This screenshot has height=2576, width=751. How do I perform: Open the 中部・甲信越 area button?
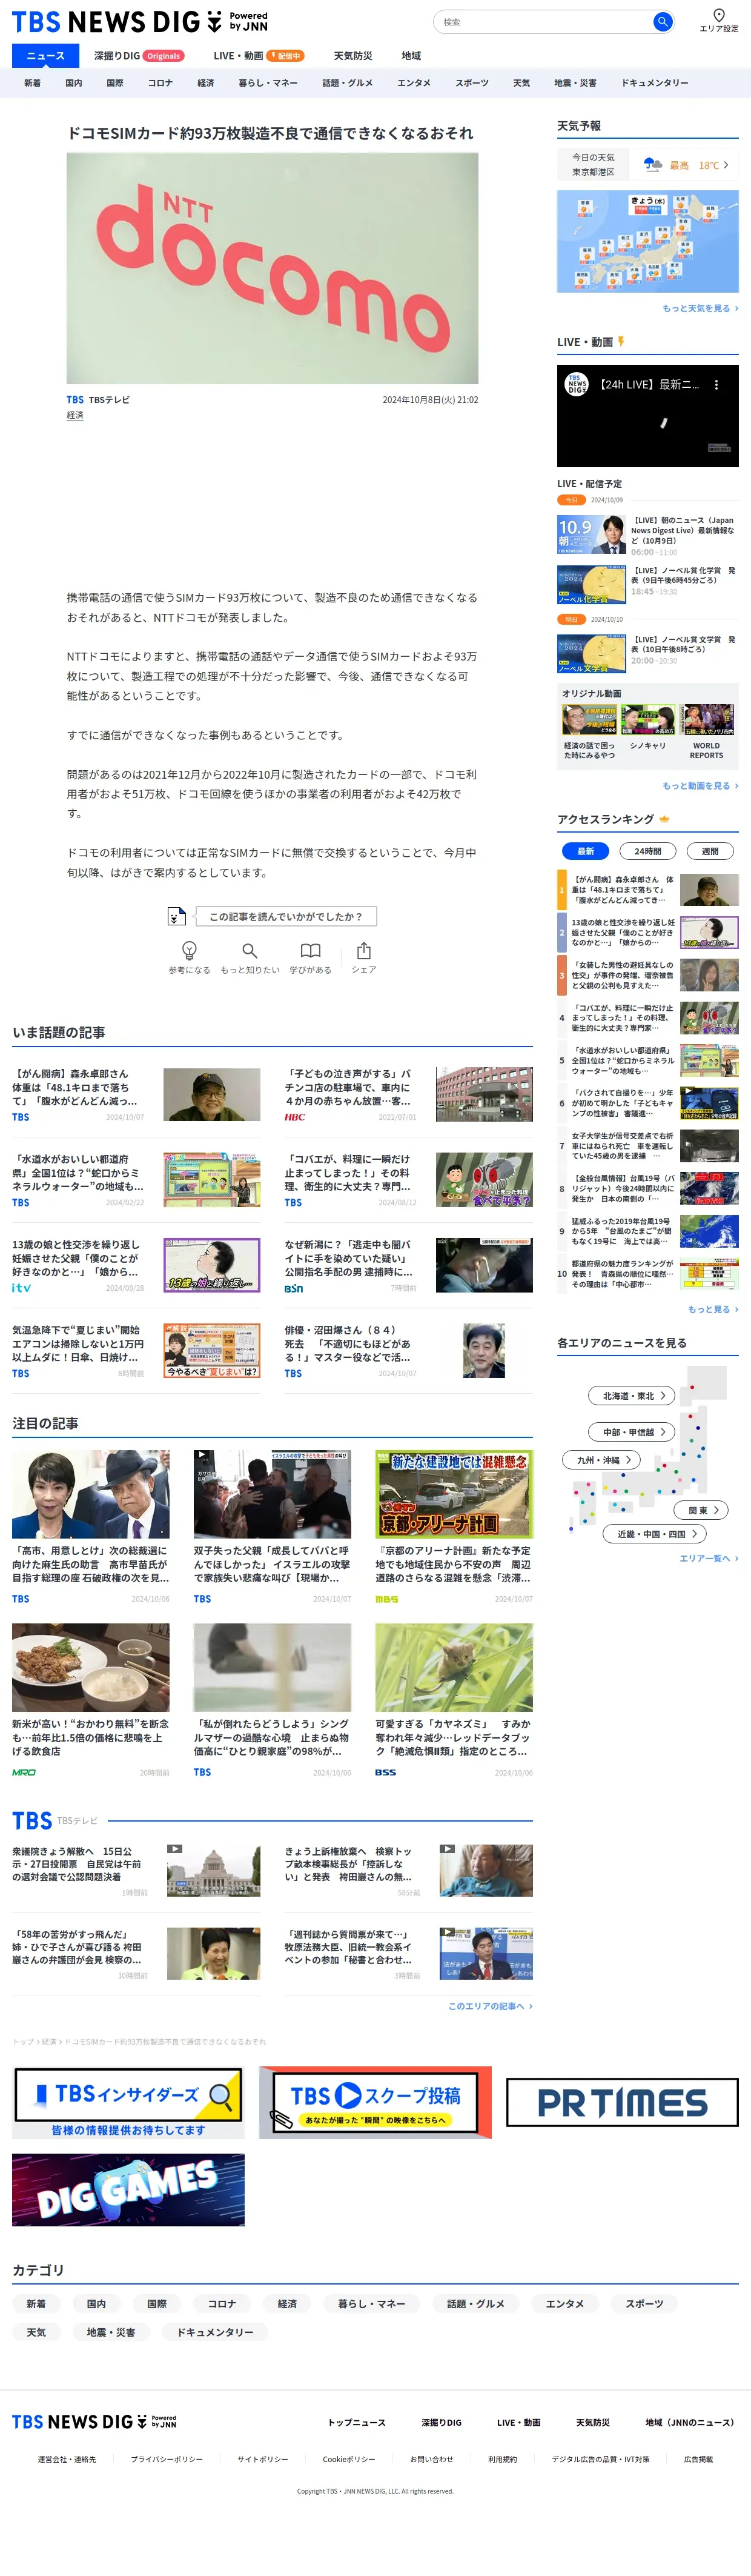point(632,1432)
